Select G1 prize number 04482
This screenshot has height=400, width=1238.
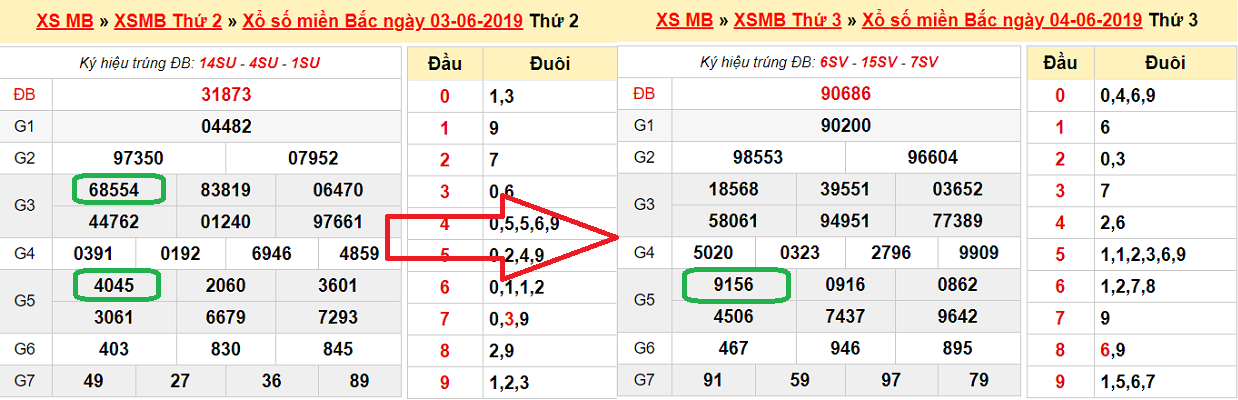point(226,126)
